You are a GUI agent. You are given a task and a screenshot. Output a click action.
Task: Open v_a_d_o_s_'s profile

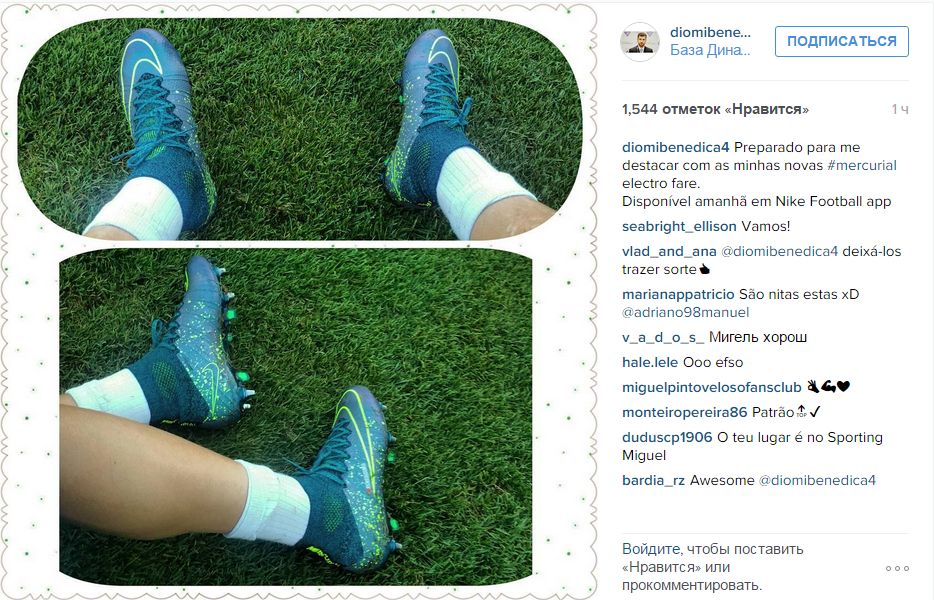pos(663,337)
